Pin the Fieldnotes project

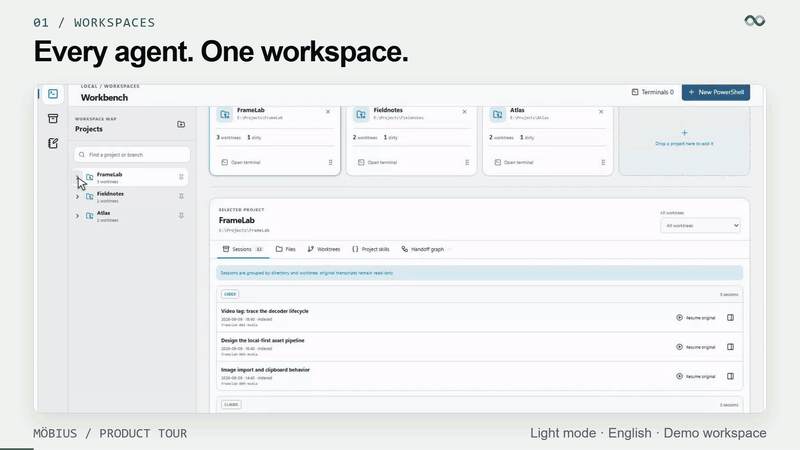181,196
